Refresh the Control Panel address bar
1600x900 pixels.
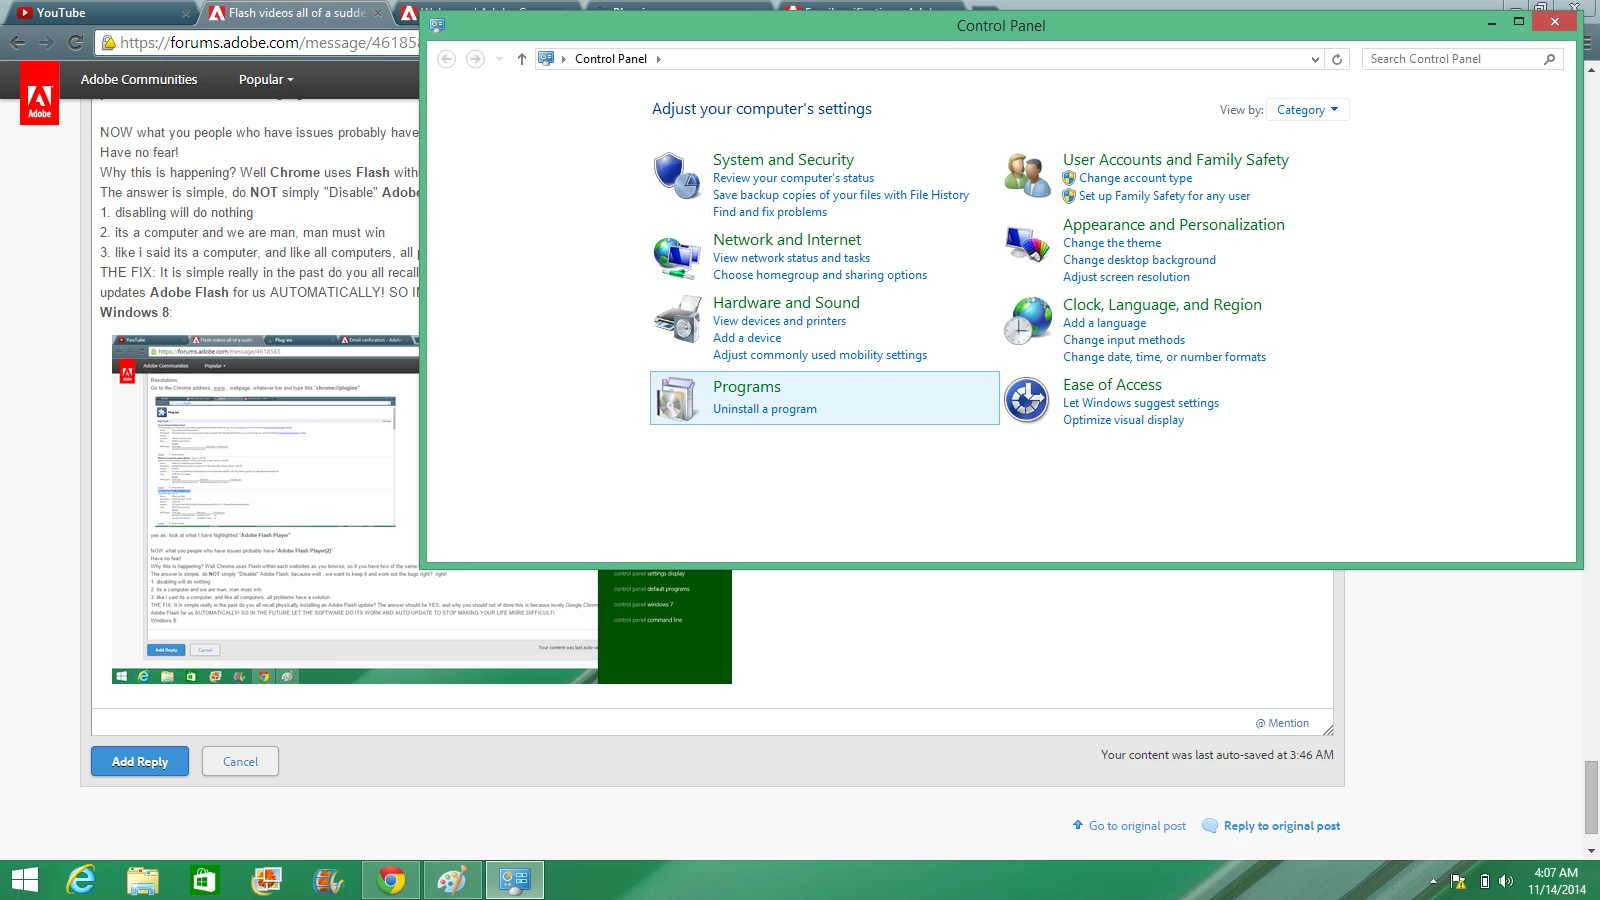pyautogui.click(x=1337, y=59)
